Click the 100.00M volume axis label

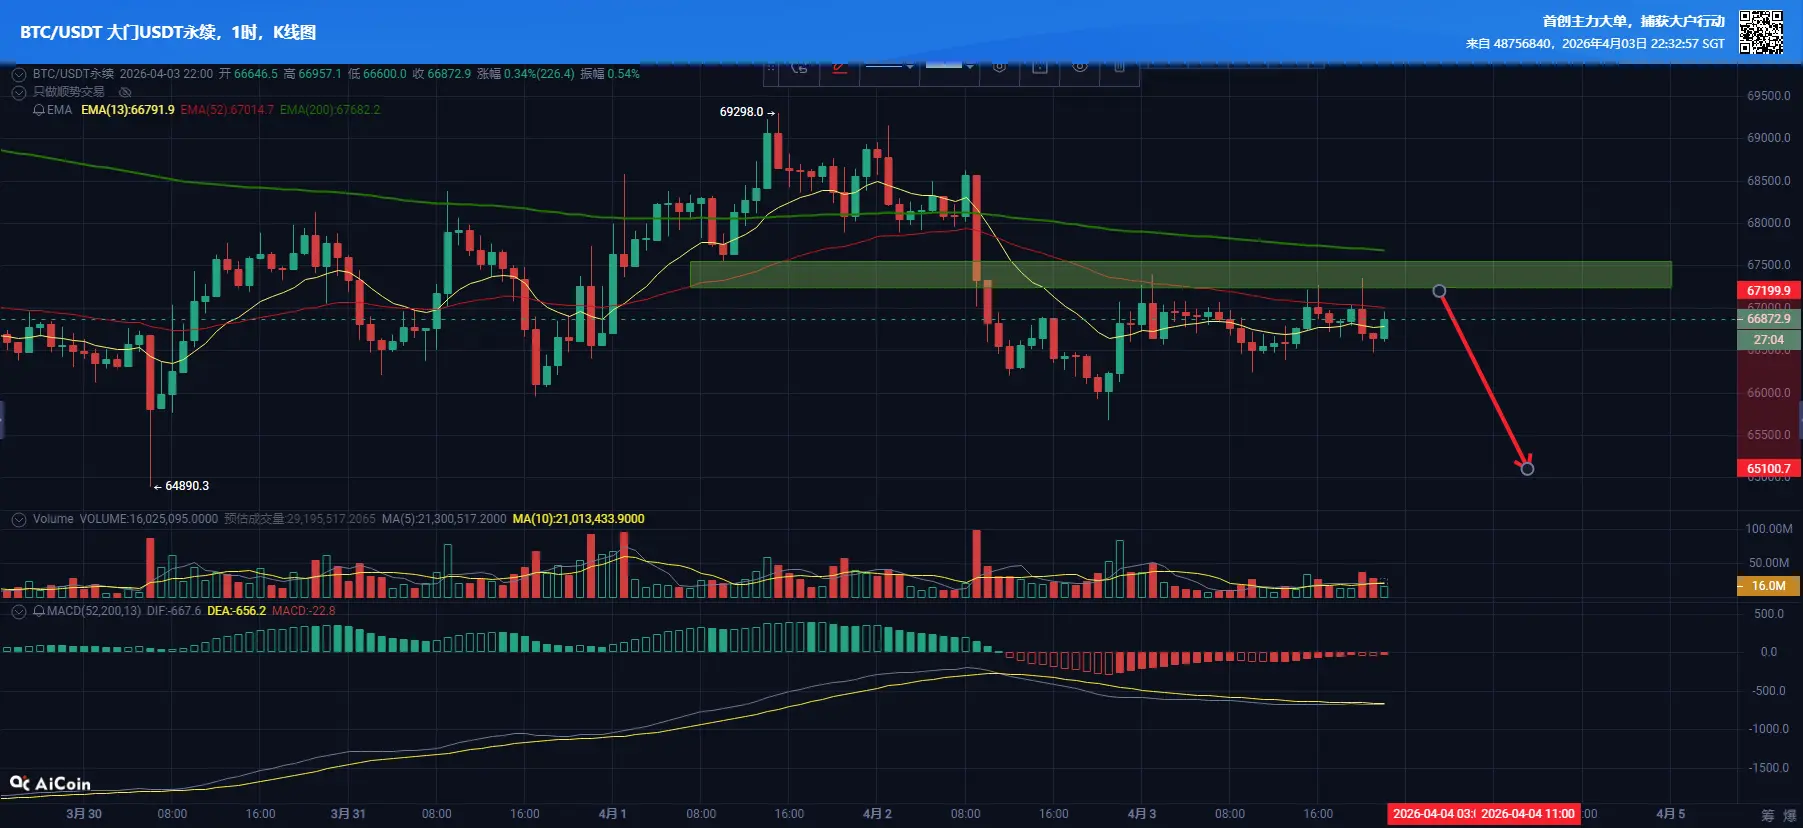(1768, 529)
